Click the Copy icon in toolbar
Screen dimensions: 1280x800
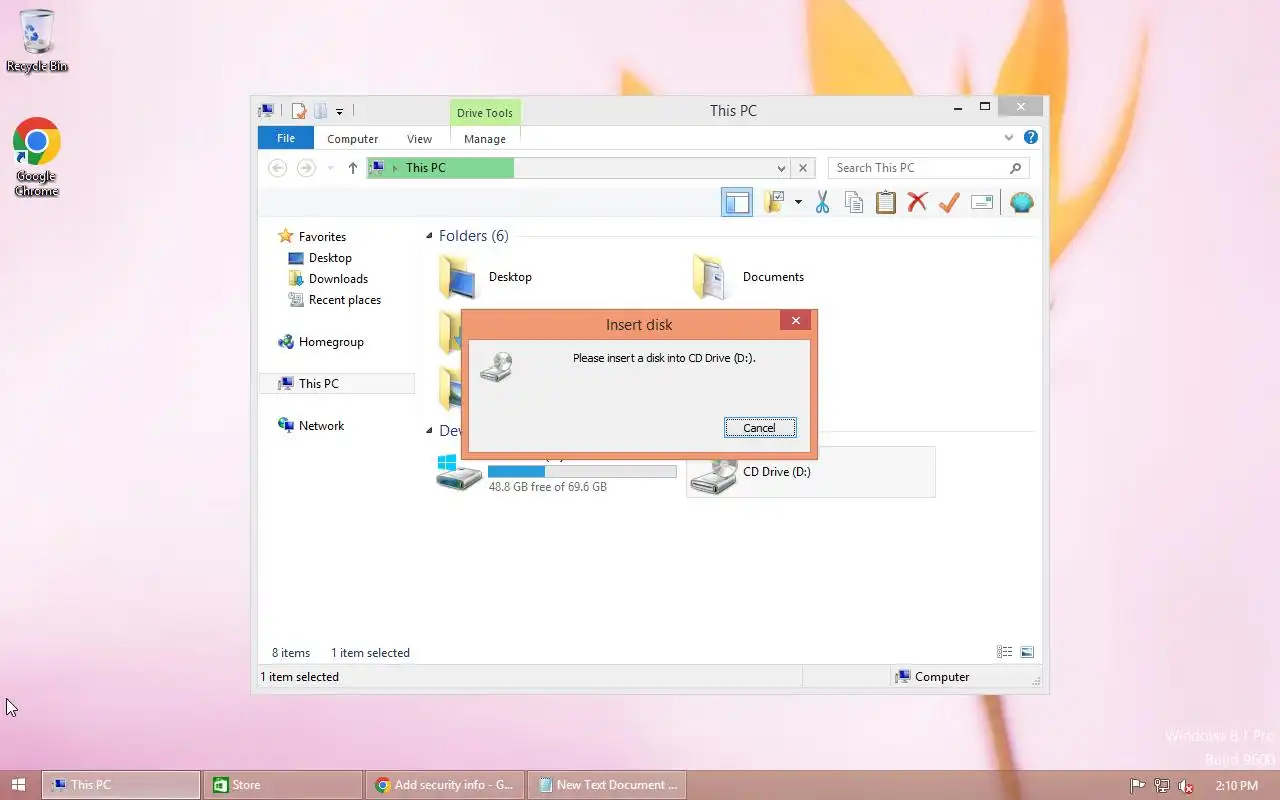point(854,203)
